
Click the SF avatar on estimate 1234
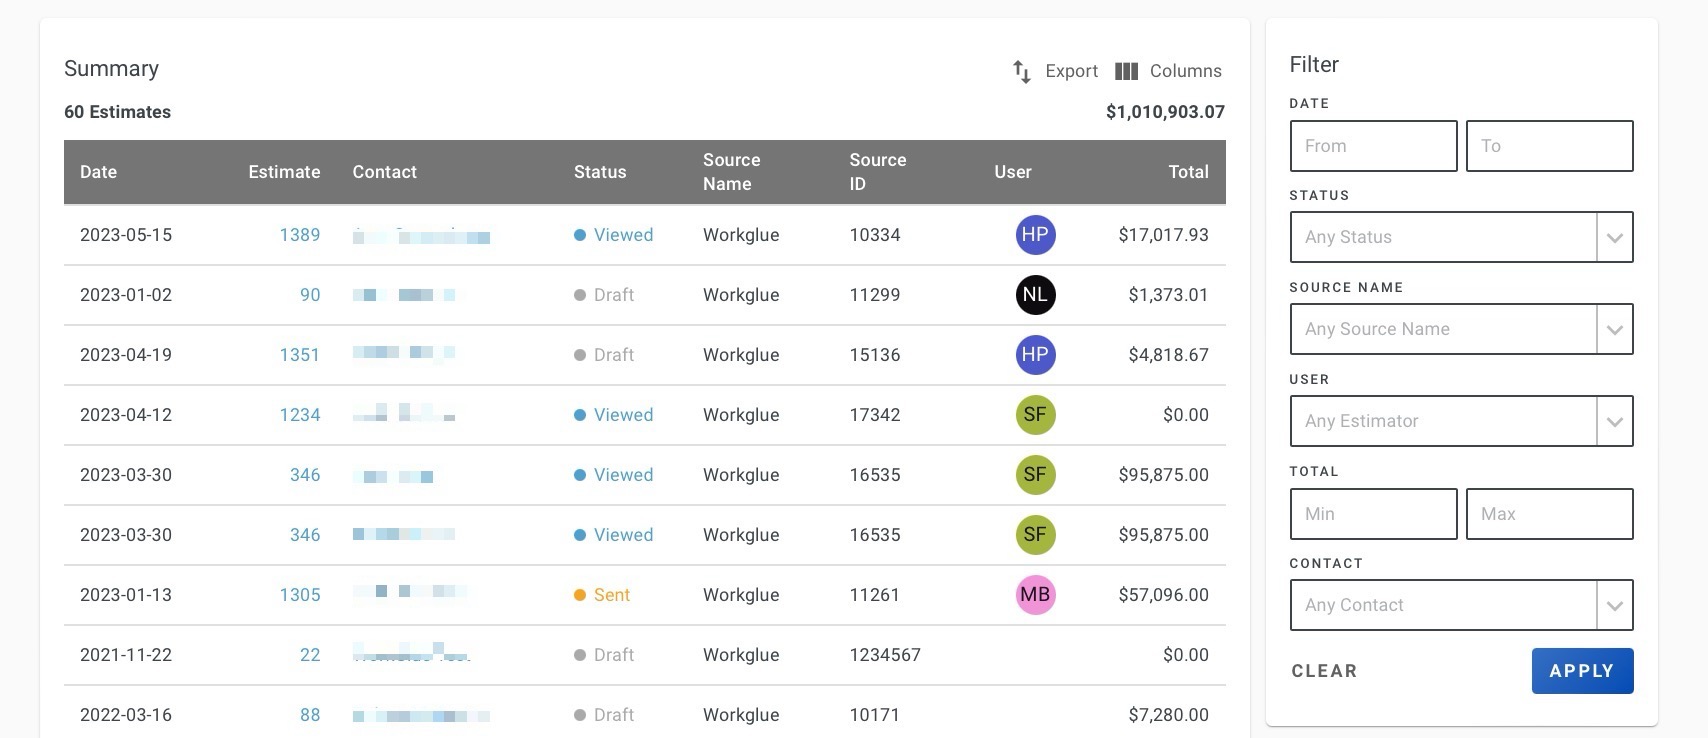tap(1035, 415)
